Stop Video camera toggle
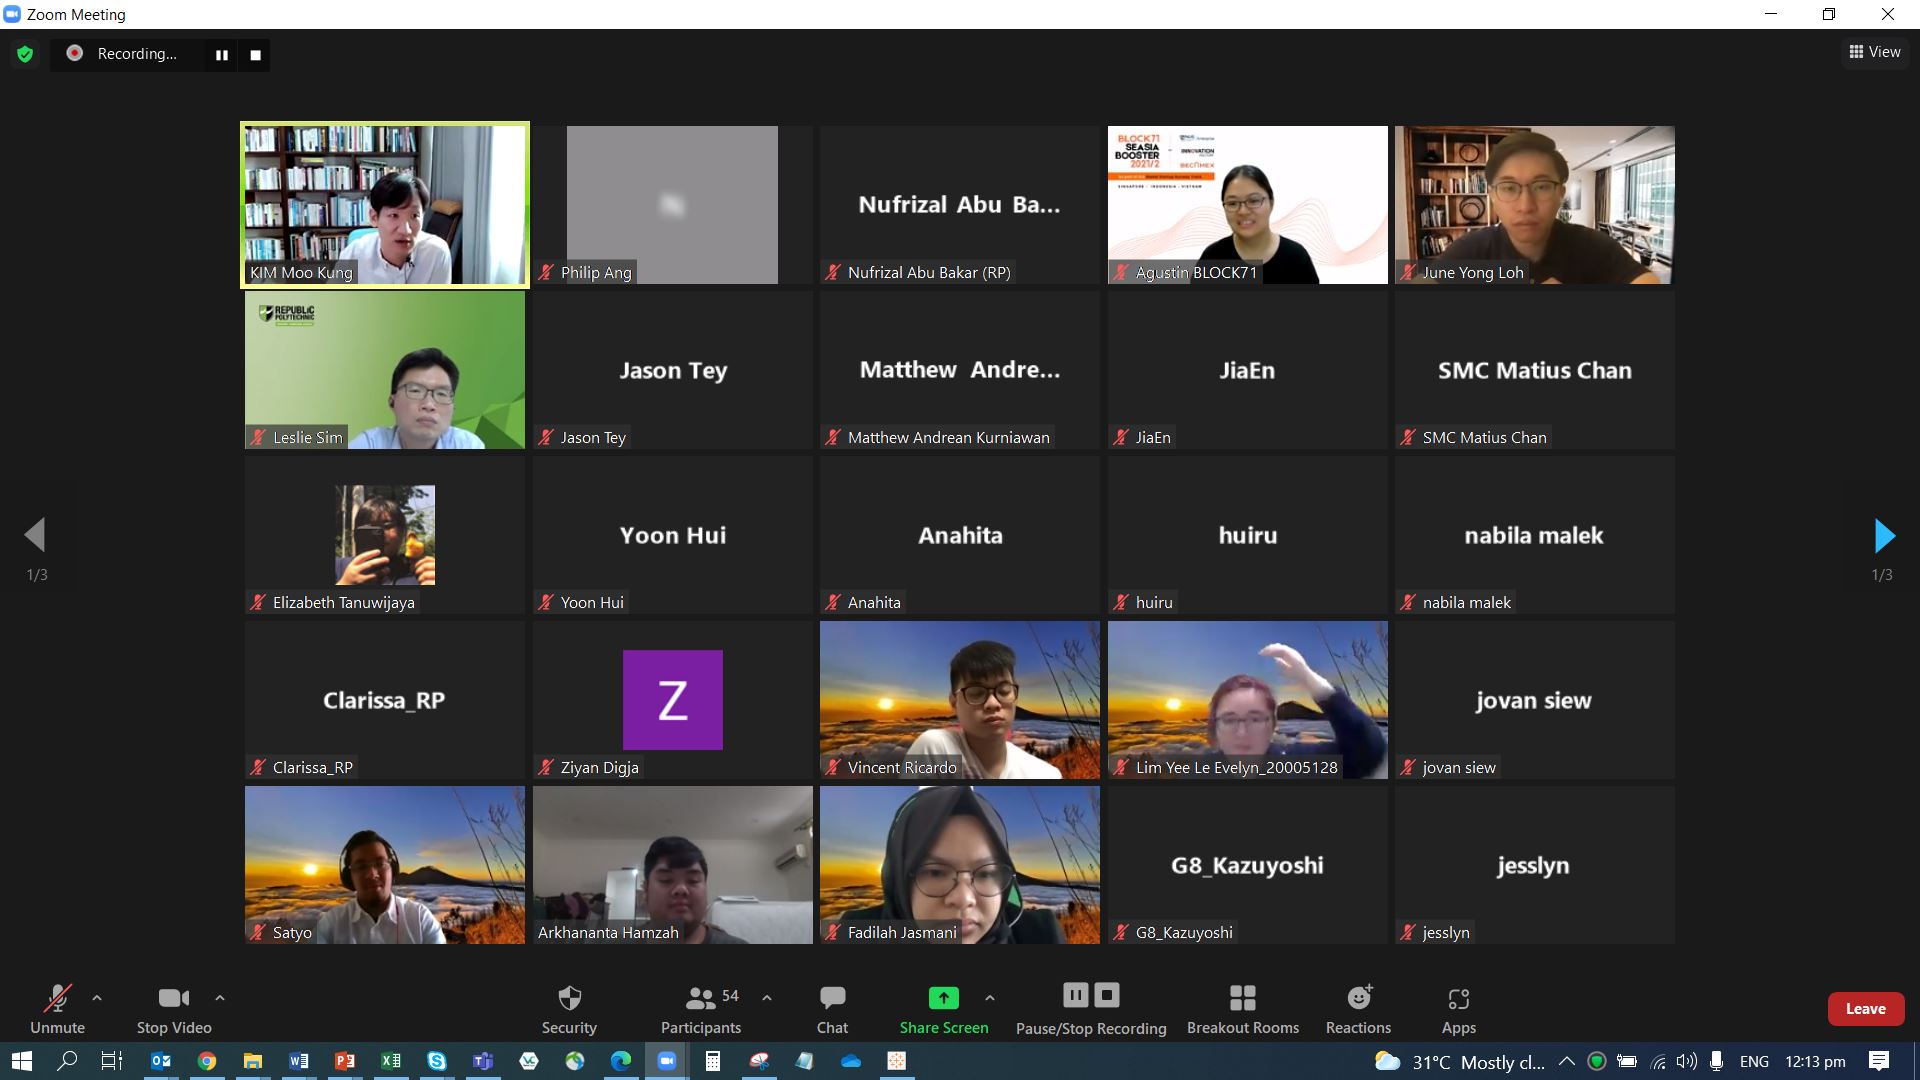Screen dimensions: 1920x1080 coord(174,1008)
